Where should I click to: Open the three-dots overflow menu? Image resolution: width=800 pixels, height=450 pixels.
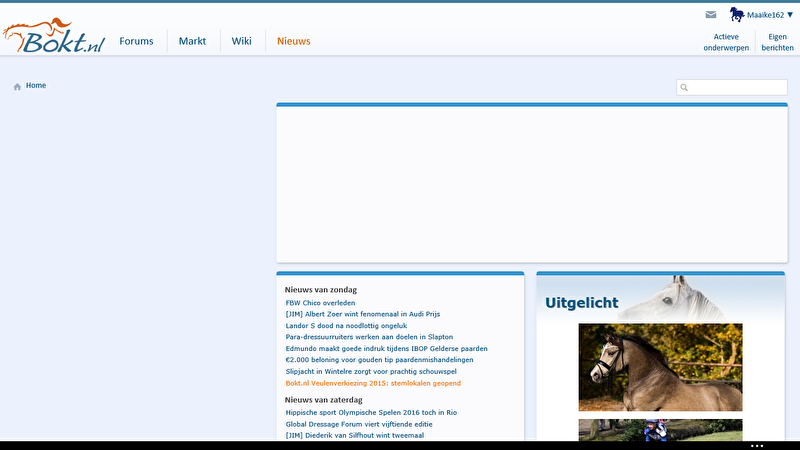pos(757,446)
